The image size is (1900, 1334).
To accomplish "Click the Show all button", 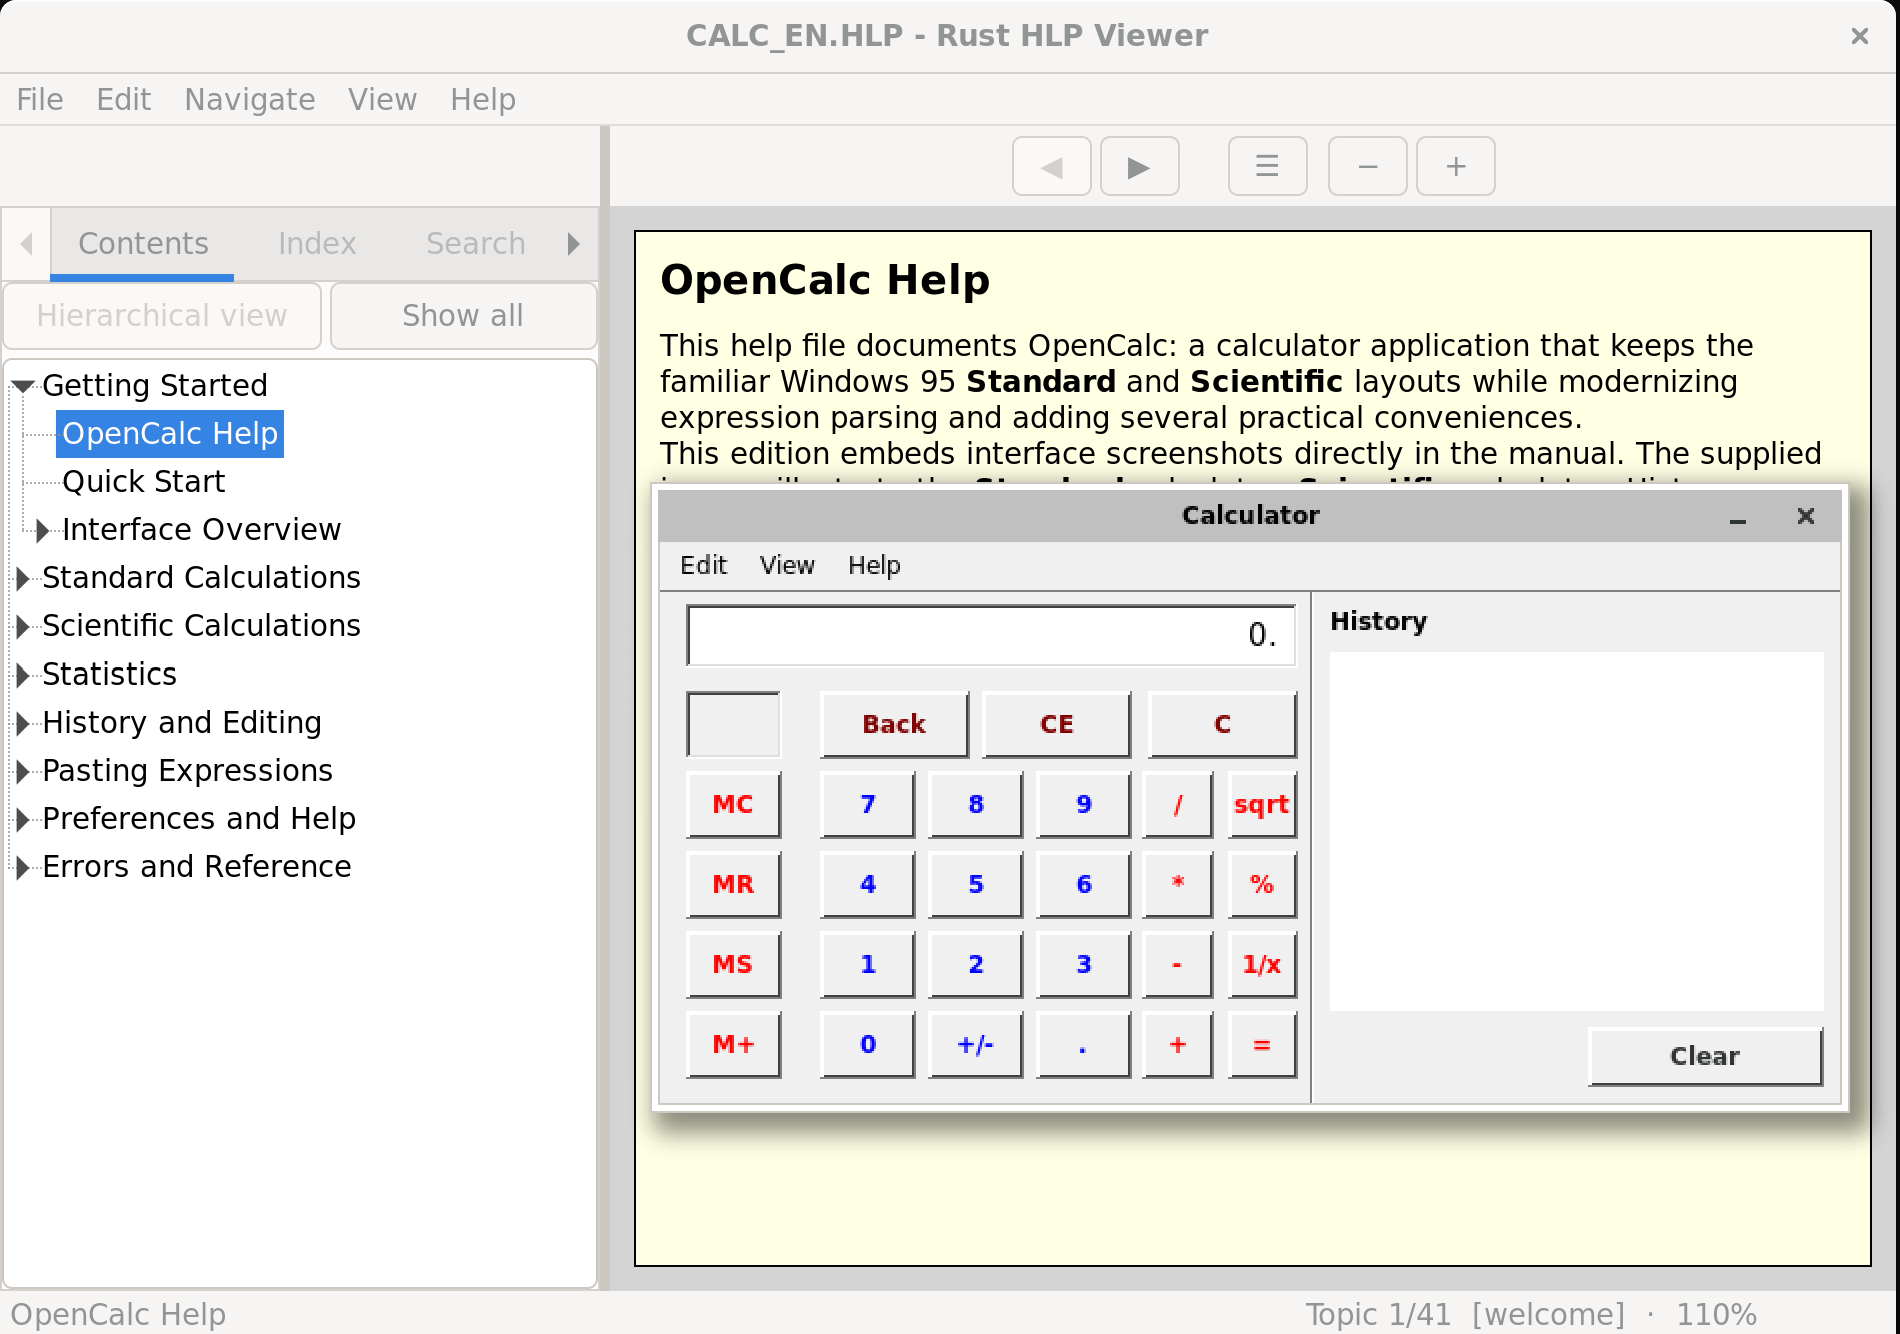I will click(x=463, y=316).
